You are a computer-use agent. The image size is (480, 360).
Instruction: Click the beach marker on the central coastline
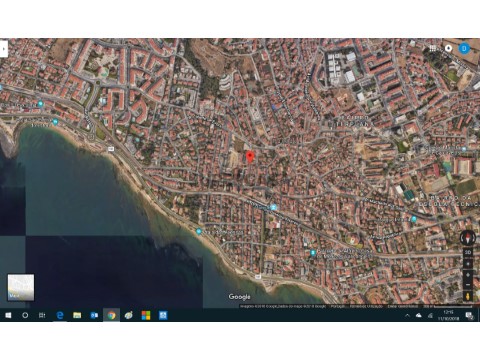(x=199, y=231)
